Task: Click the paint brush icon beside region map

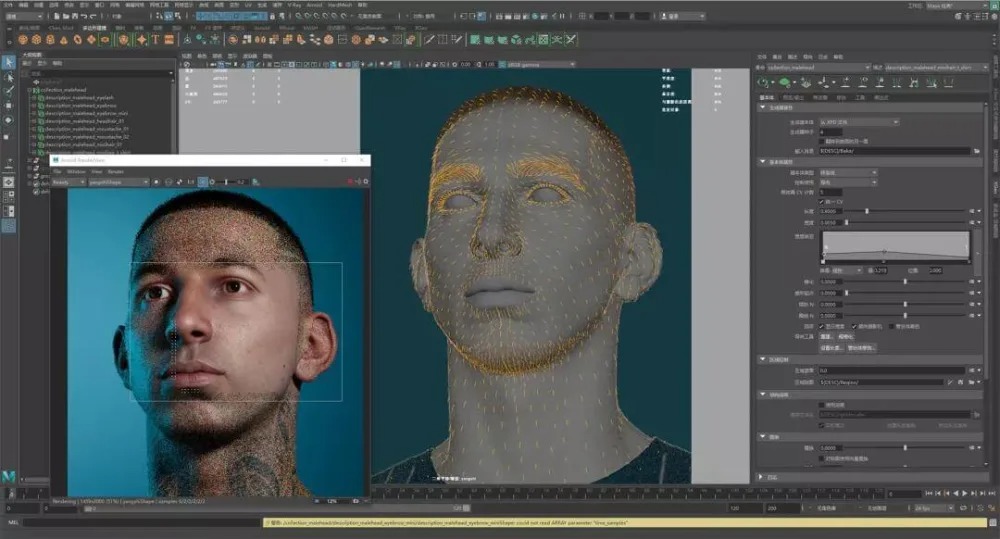Action: tap(950, 382)
